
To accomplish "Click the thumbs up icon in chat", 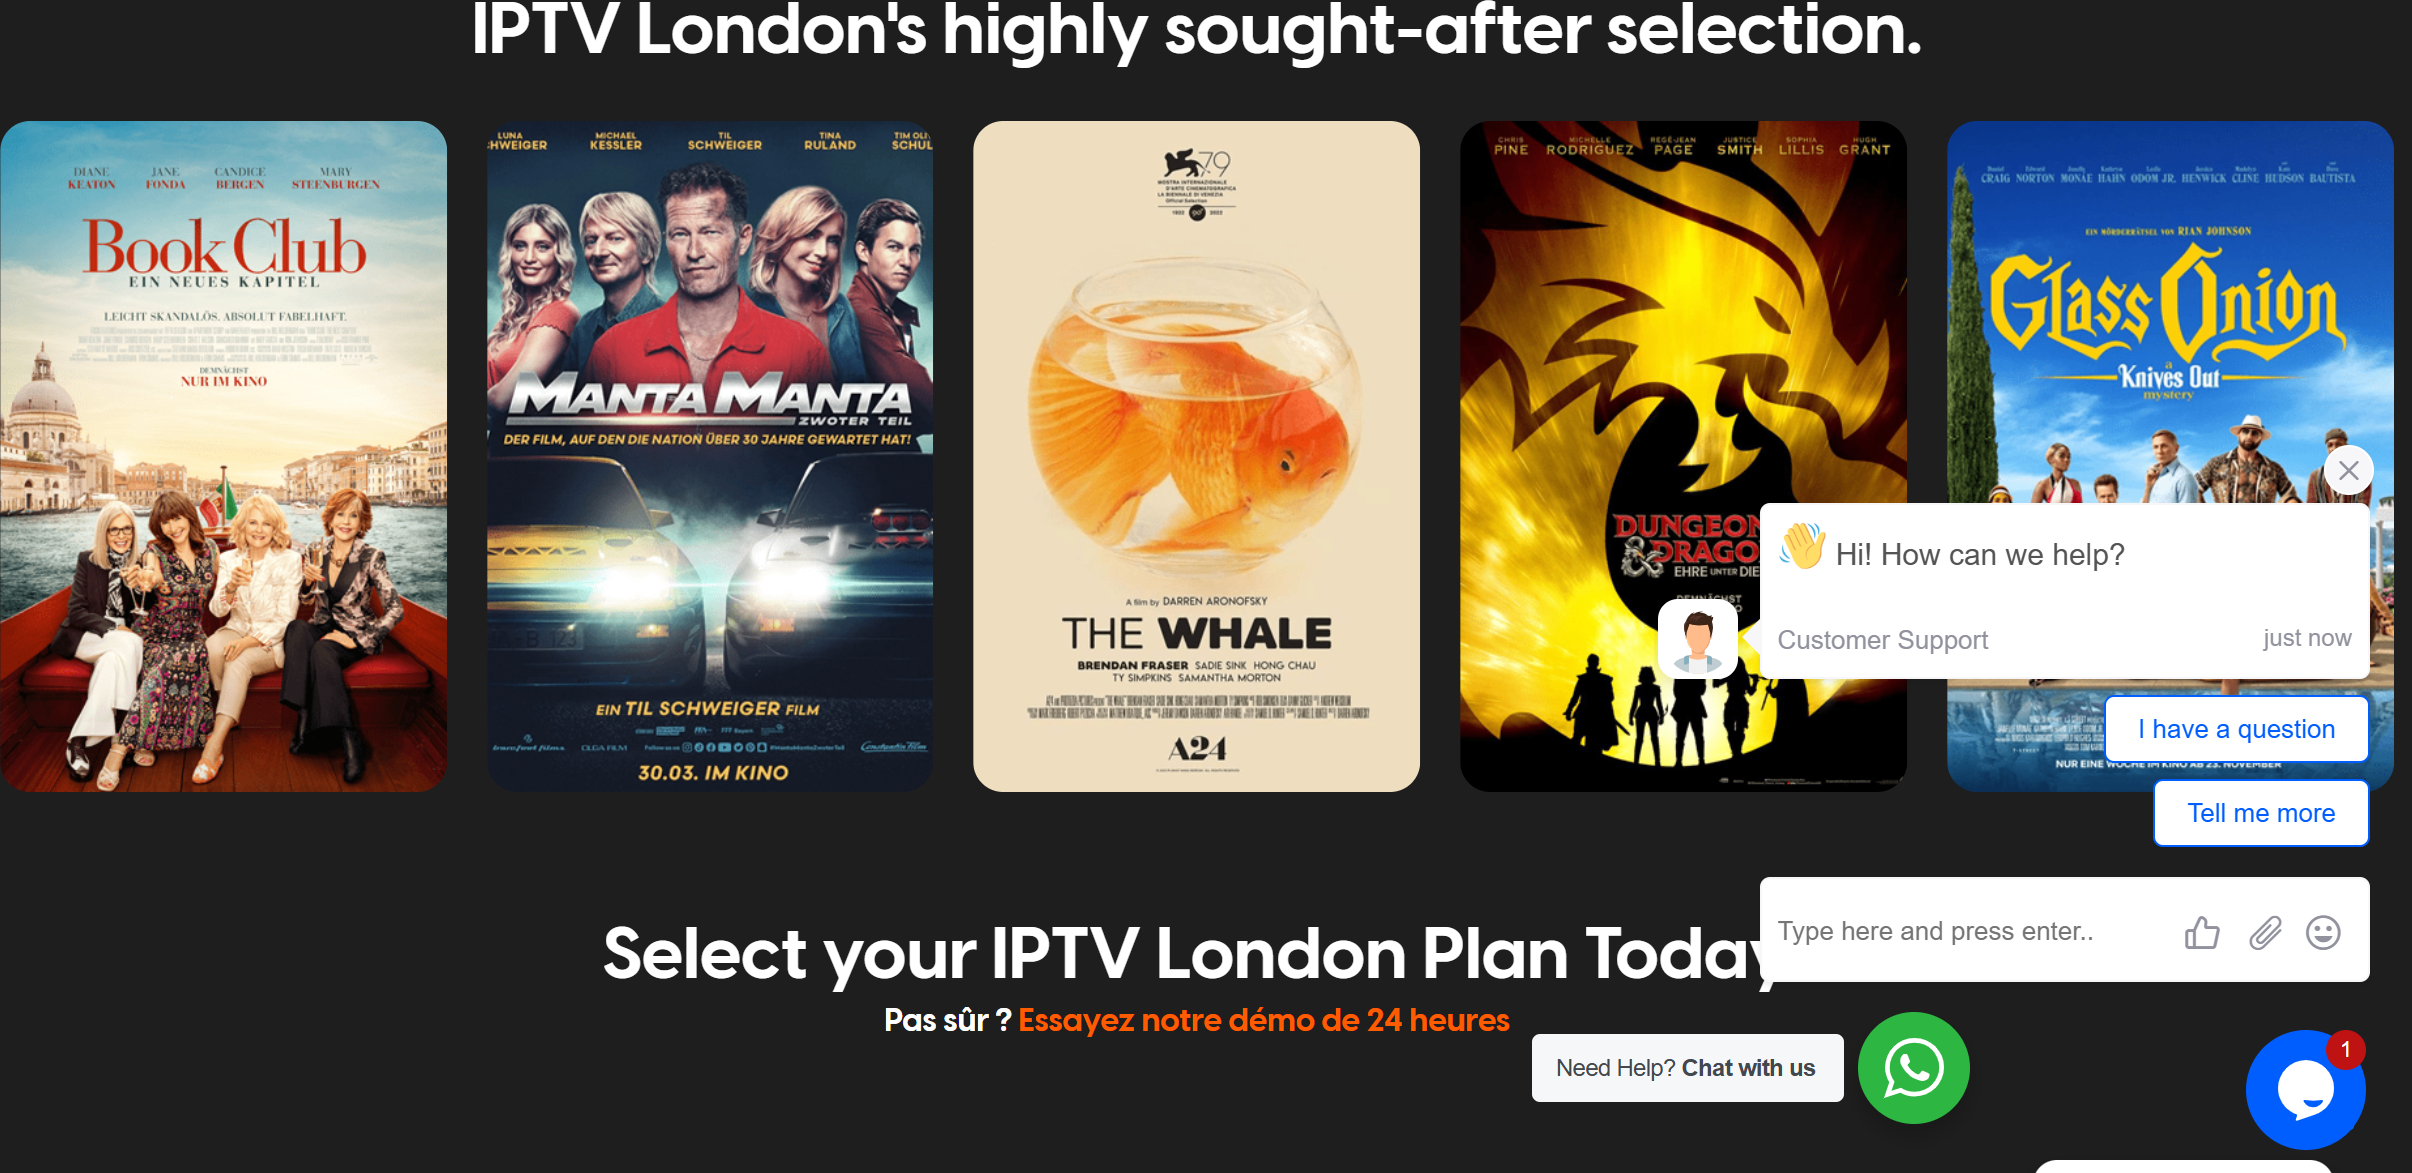I will coord(2201,932).
